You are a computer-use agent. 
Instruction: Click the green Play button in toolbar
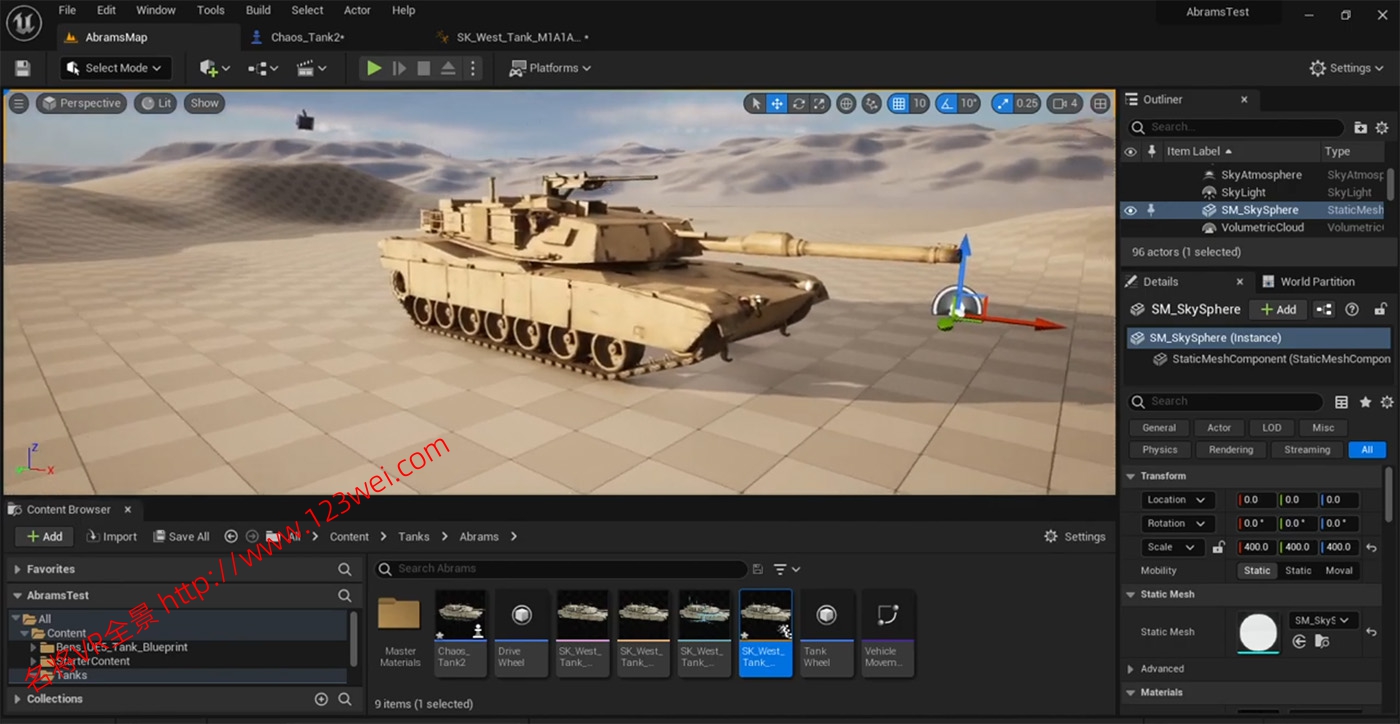pos(373,68)
